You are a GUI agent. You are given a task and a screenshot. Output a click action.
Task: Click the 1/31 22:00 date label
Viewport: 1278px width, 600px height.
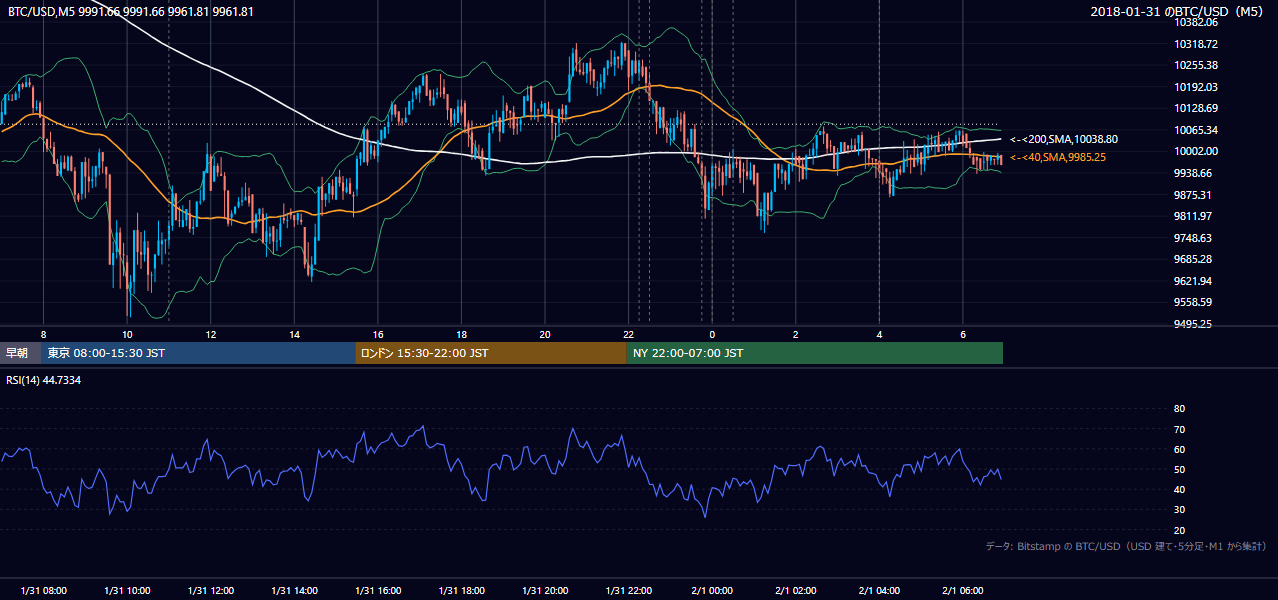coord(628,591)
